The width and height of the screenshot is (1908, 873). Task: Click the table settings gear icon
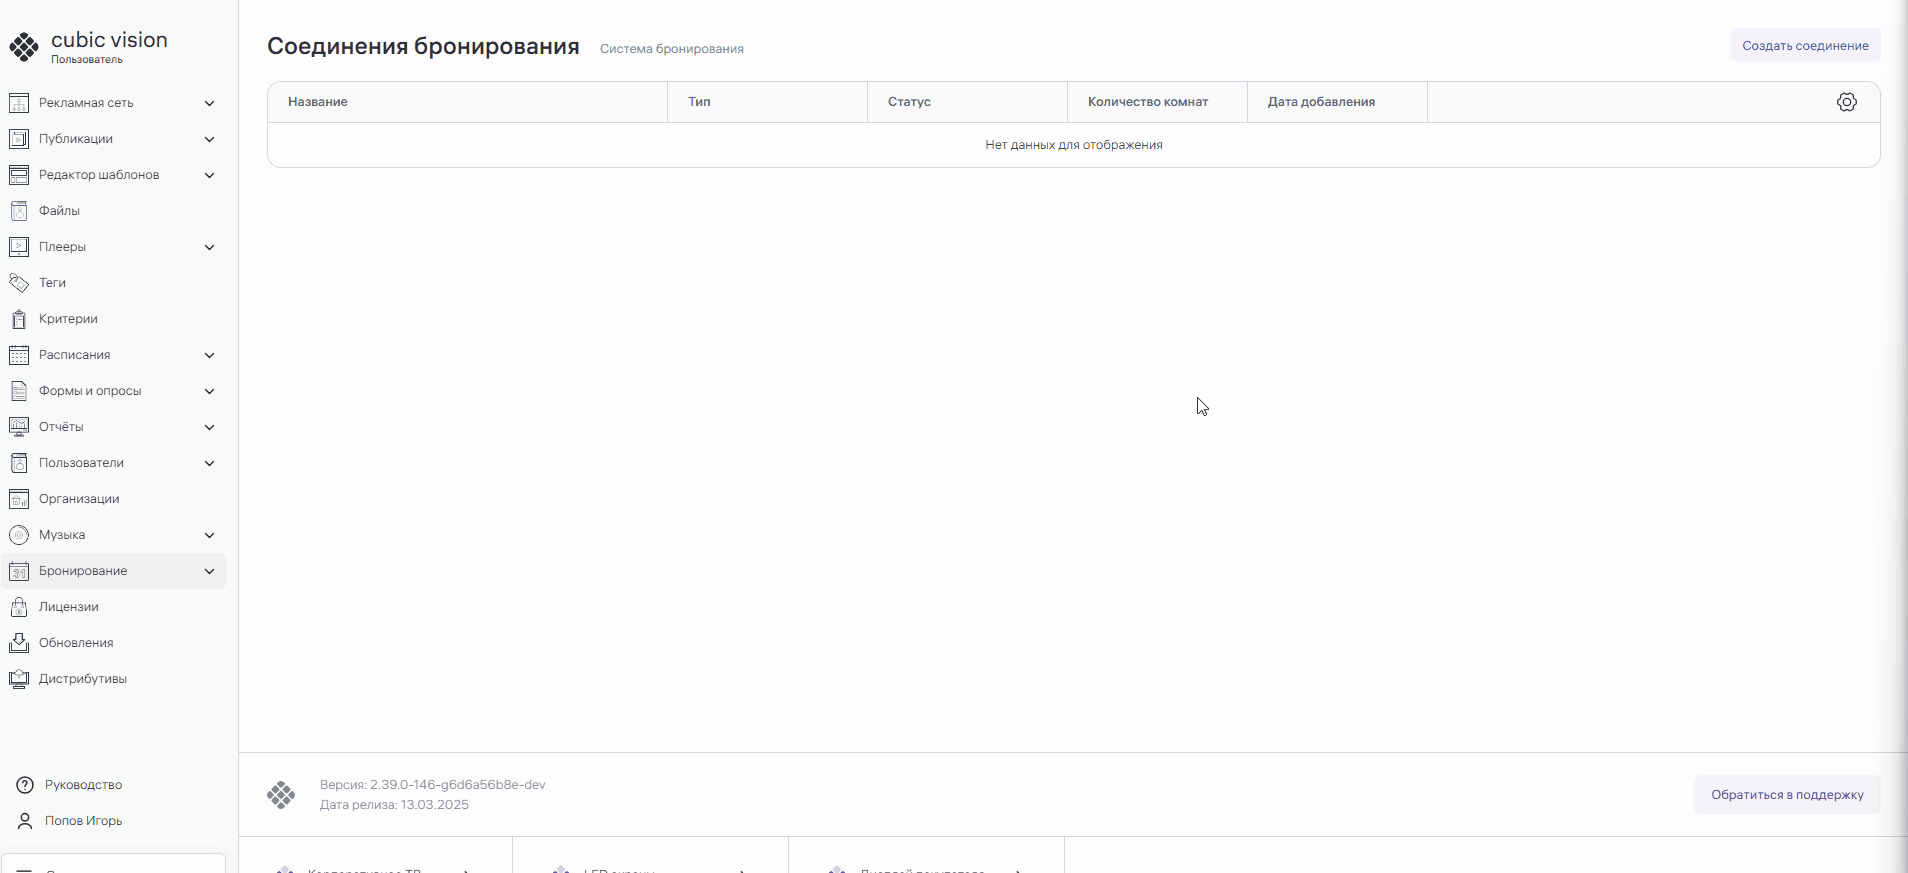(1846, 102)
